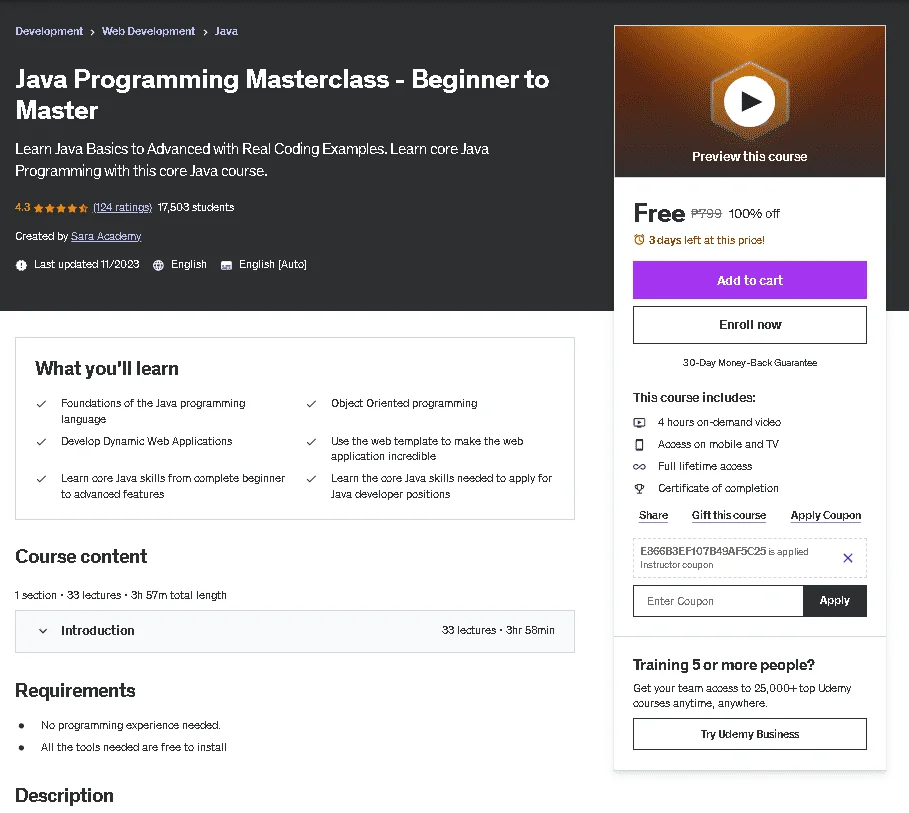Select Gift this course

pyautogui.click(x=729, y=516)
